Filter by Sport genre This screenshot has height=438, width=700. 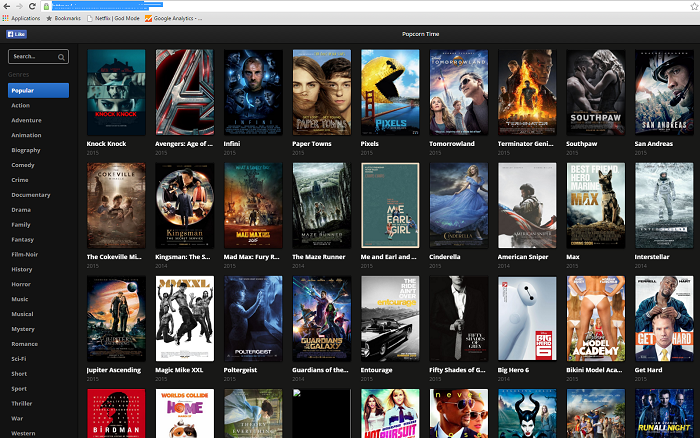[19, 388]
